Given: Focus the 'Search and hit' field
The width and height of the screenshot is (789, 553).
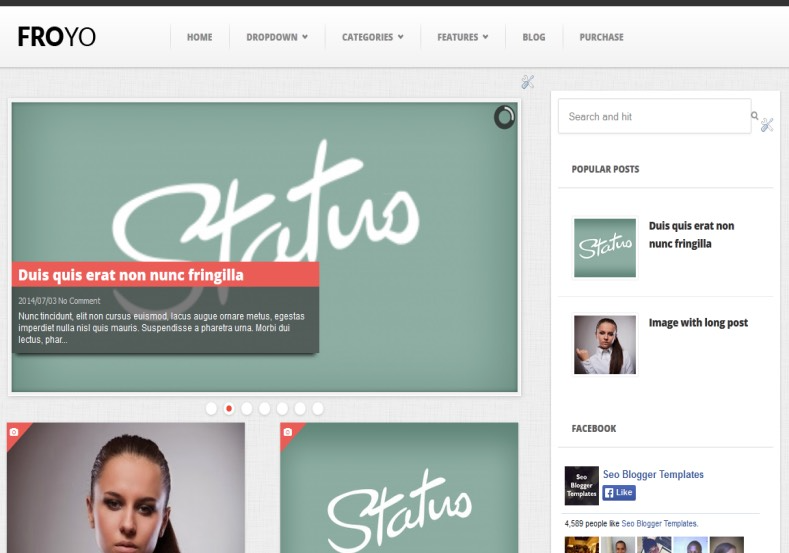Looking at the screenshot, I should click(x=655, y=116).
